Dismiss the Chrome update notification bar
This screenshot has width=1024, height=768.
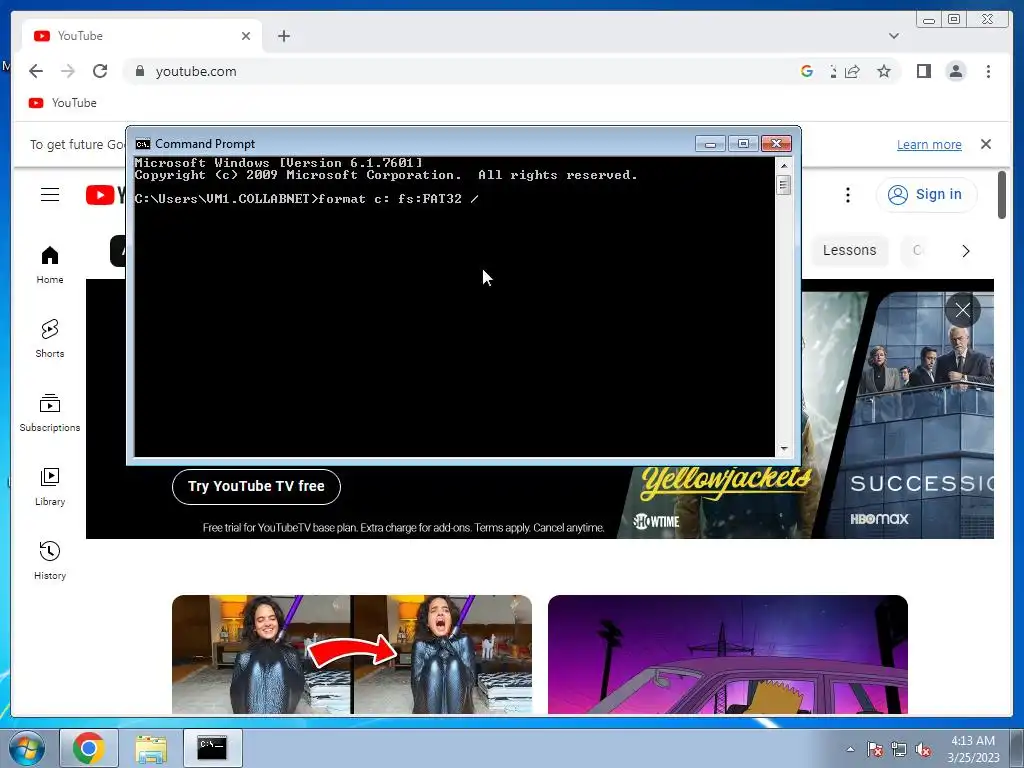click(986, 144)
